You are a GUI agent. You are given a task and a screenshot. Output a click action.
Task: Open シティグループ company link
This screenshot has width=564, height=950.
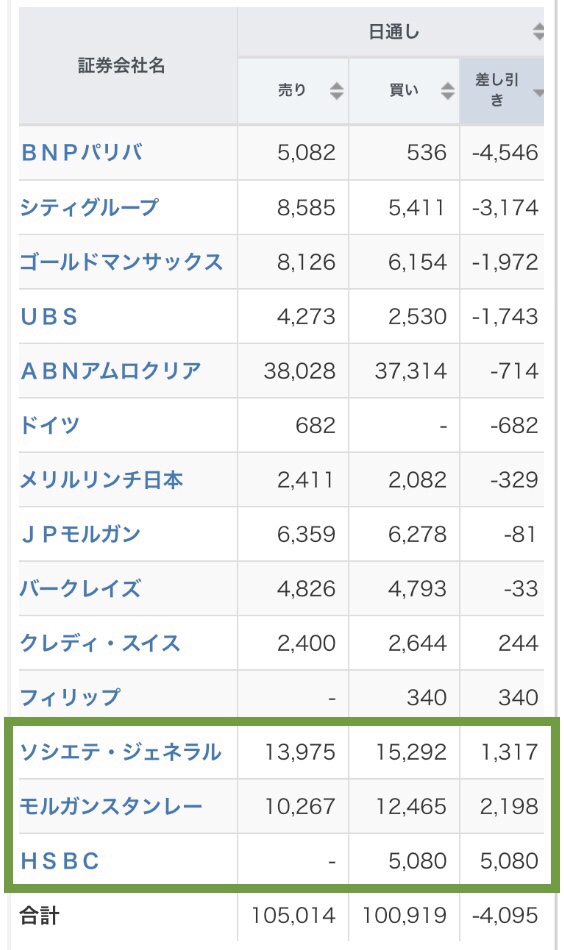pyautogui.click(x=89, y=207)
